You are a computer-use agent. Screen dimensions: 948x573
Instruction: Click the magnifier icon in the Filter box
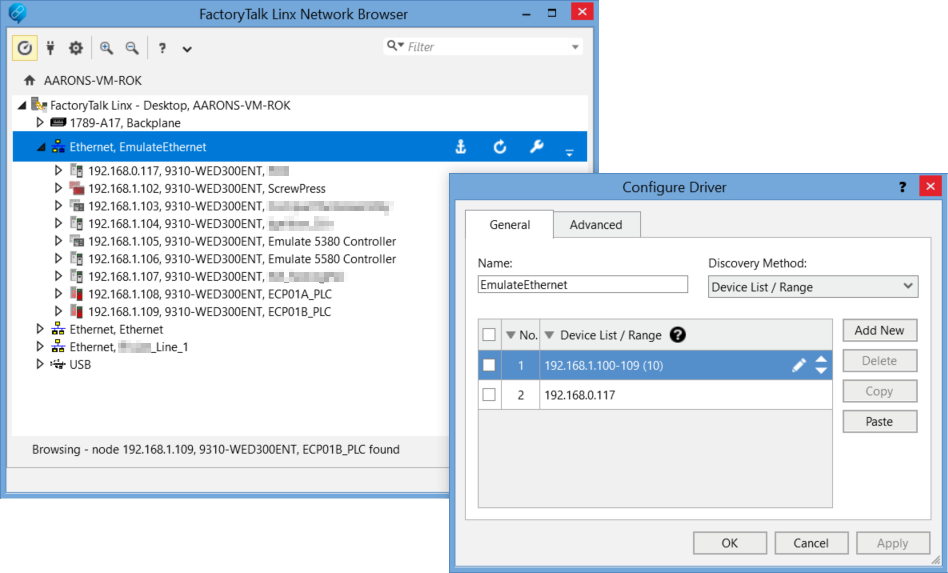(392, 45)
